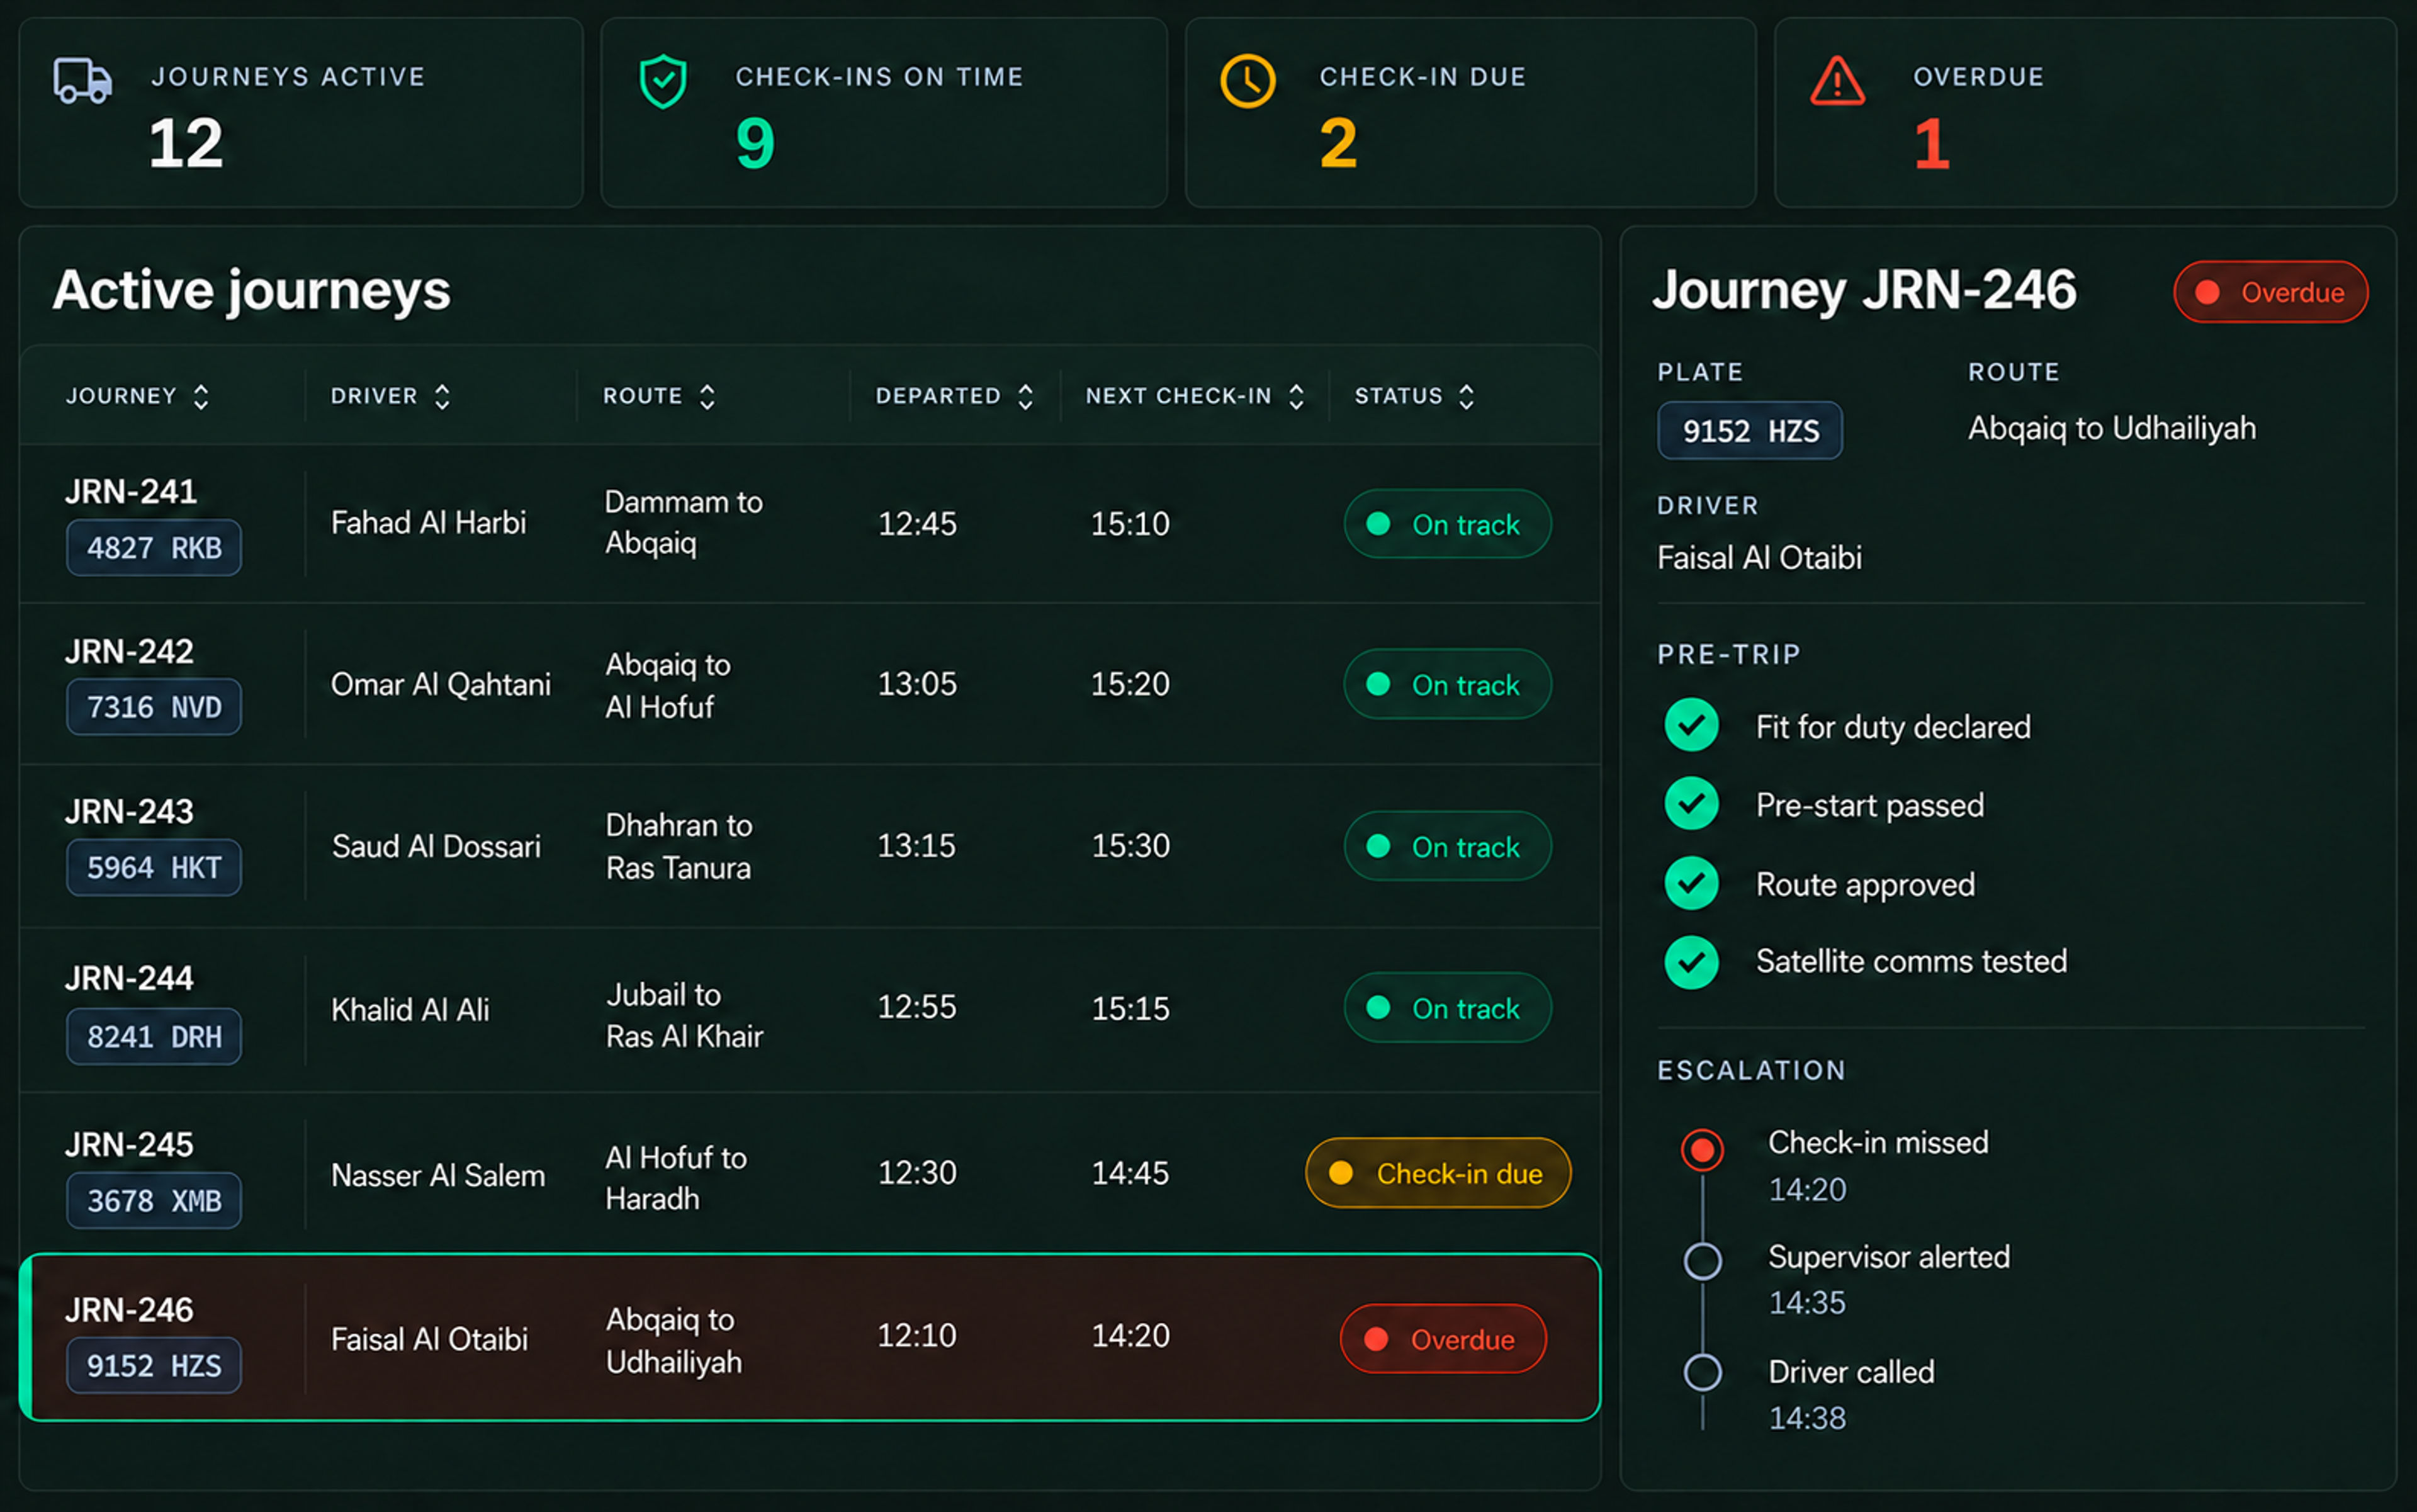Sort table by Driver column

442,396
